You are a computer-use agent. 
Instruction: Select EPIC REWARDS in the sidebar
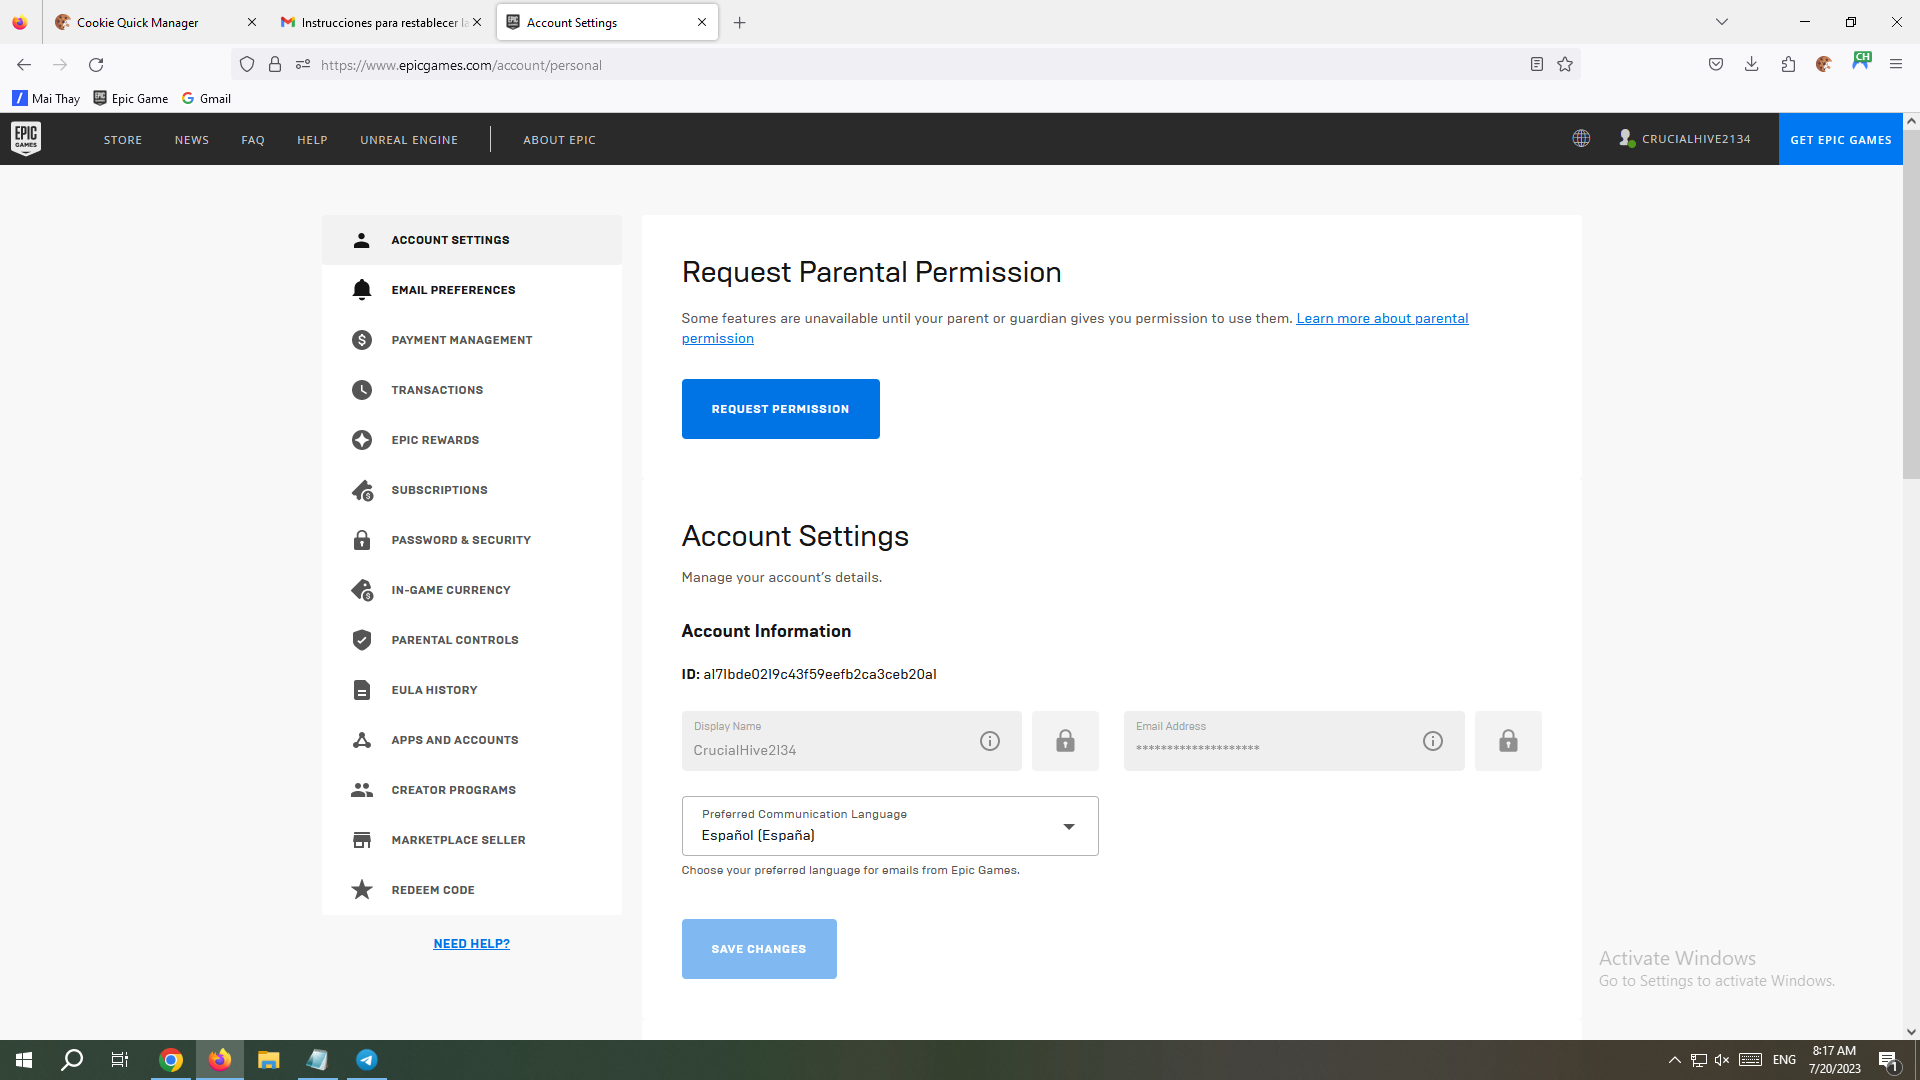point(472,440)
